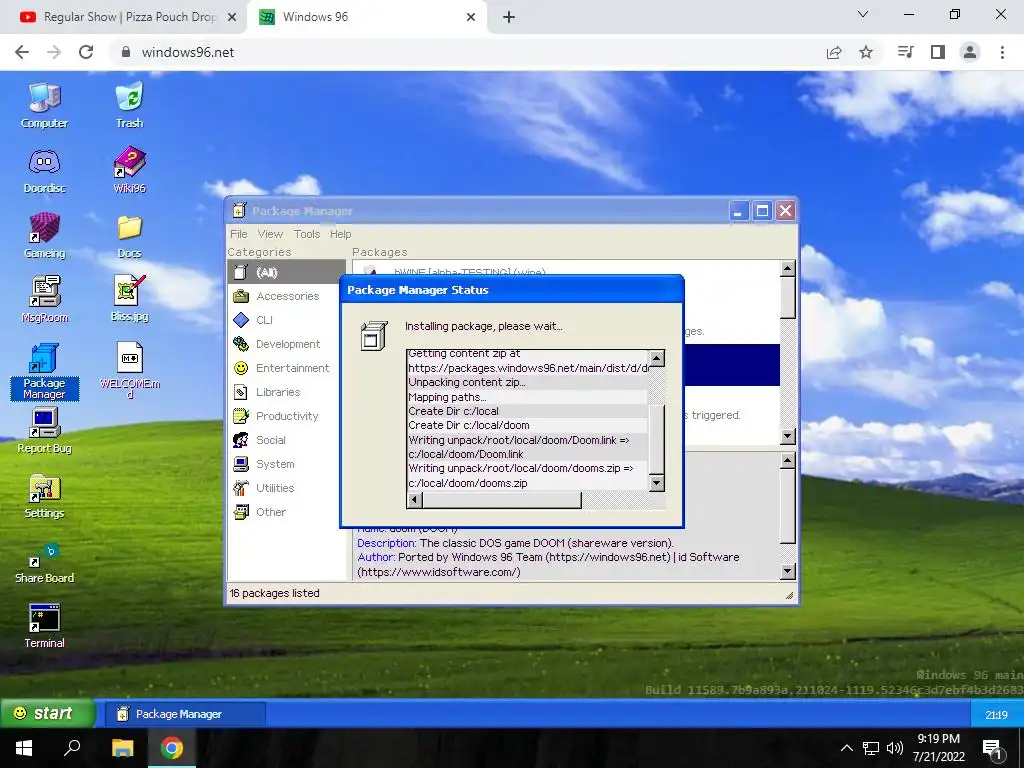The width and height of the screenshot is (1024, 768).
Task: Click packages list scroll up arrow
Action: [x=788, y=268]
